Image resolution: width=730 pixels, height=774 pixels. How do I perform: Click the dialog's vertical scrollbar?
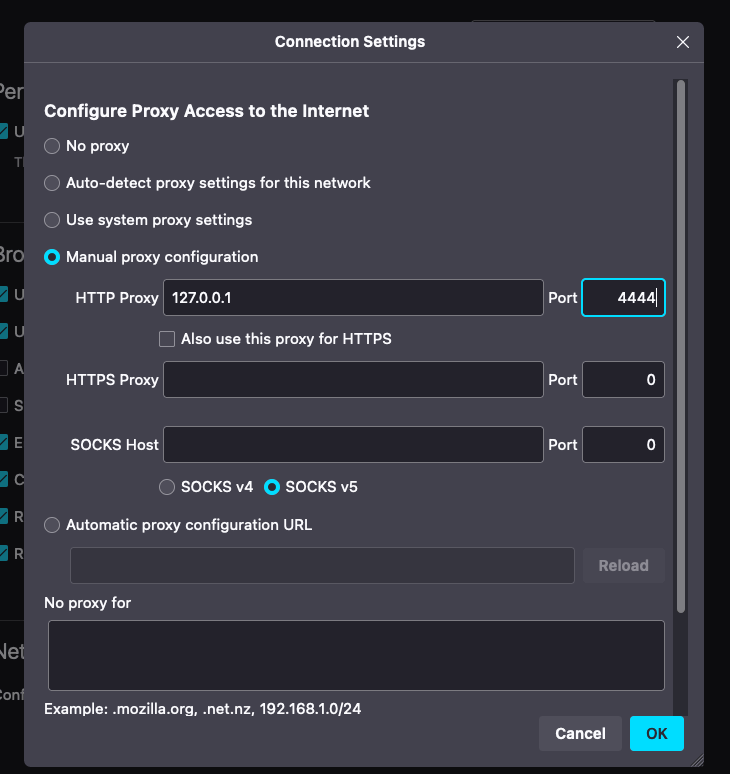click(x=681, y=347)
